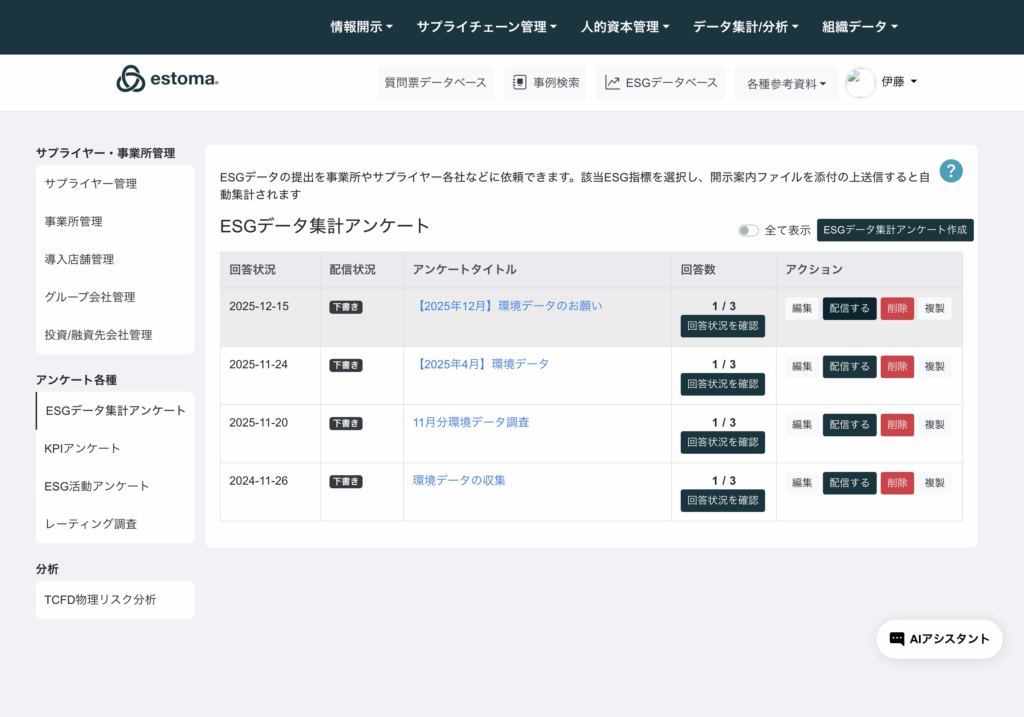
Task: Click the user avatar for 伊藤
Action: [860, 83]
